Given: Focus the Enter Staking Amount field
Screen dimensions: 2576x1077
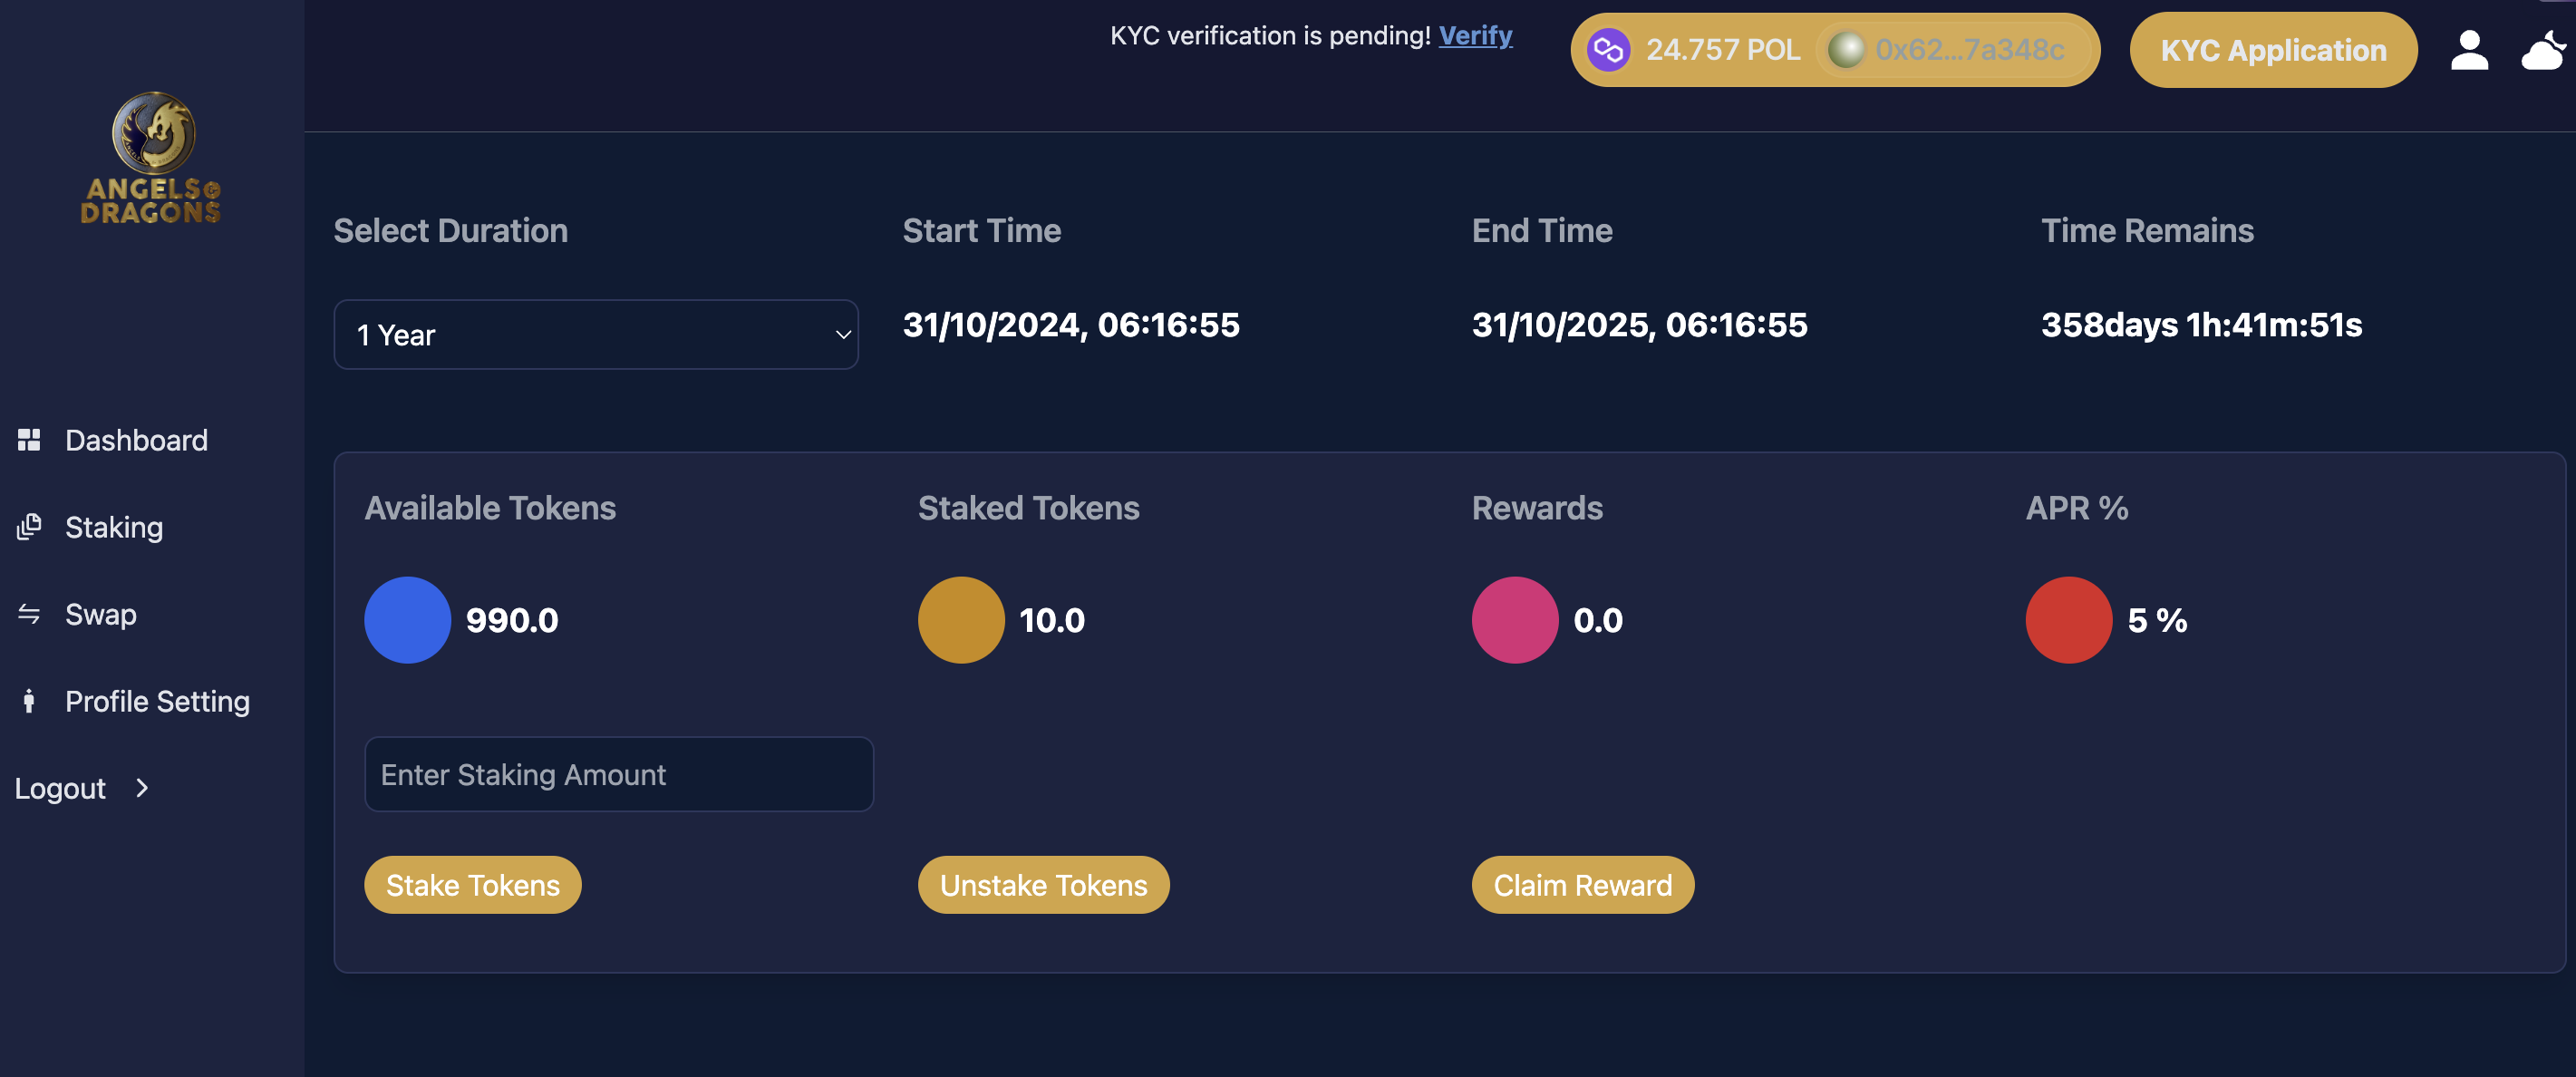Looking at the screenshot, I should pos(619,774).
